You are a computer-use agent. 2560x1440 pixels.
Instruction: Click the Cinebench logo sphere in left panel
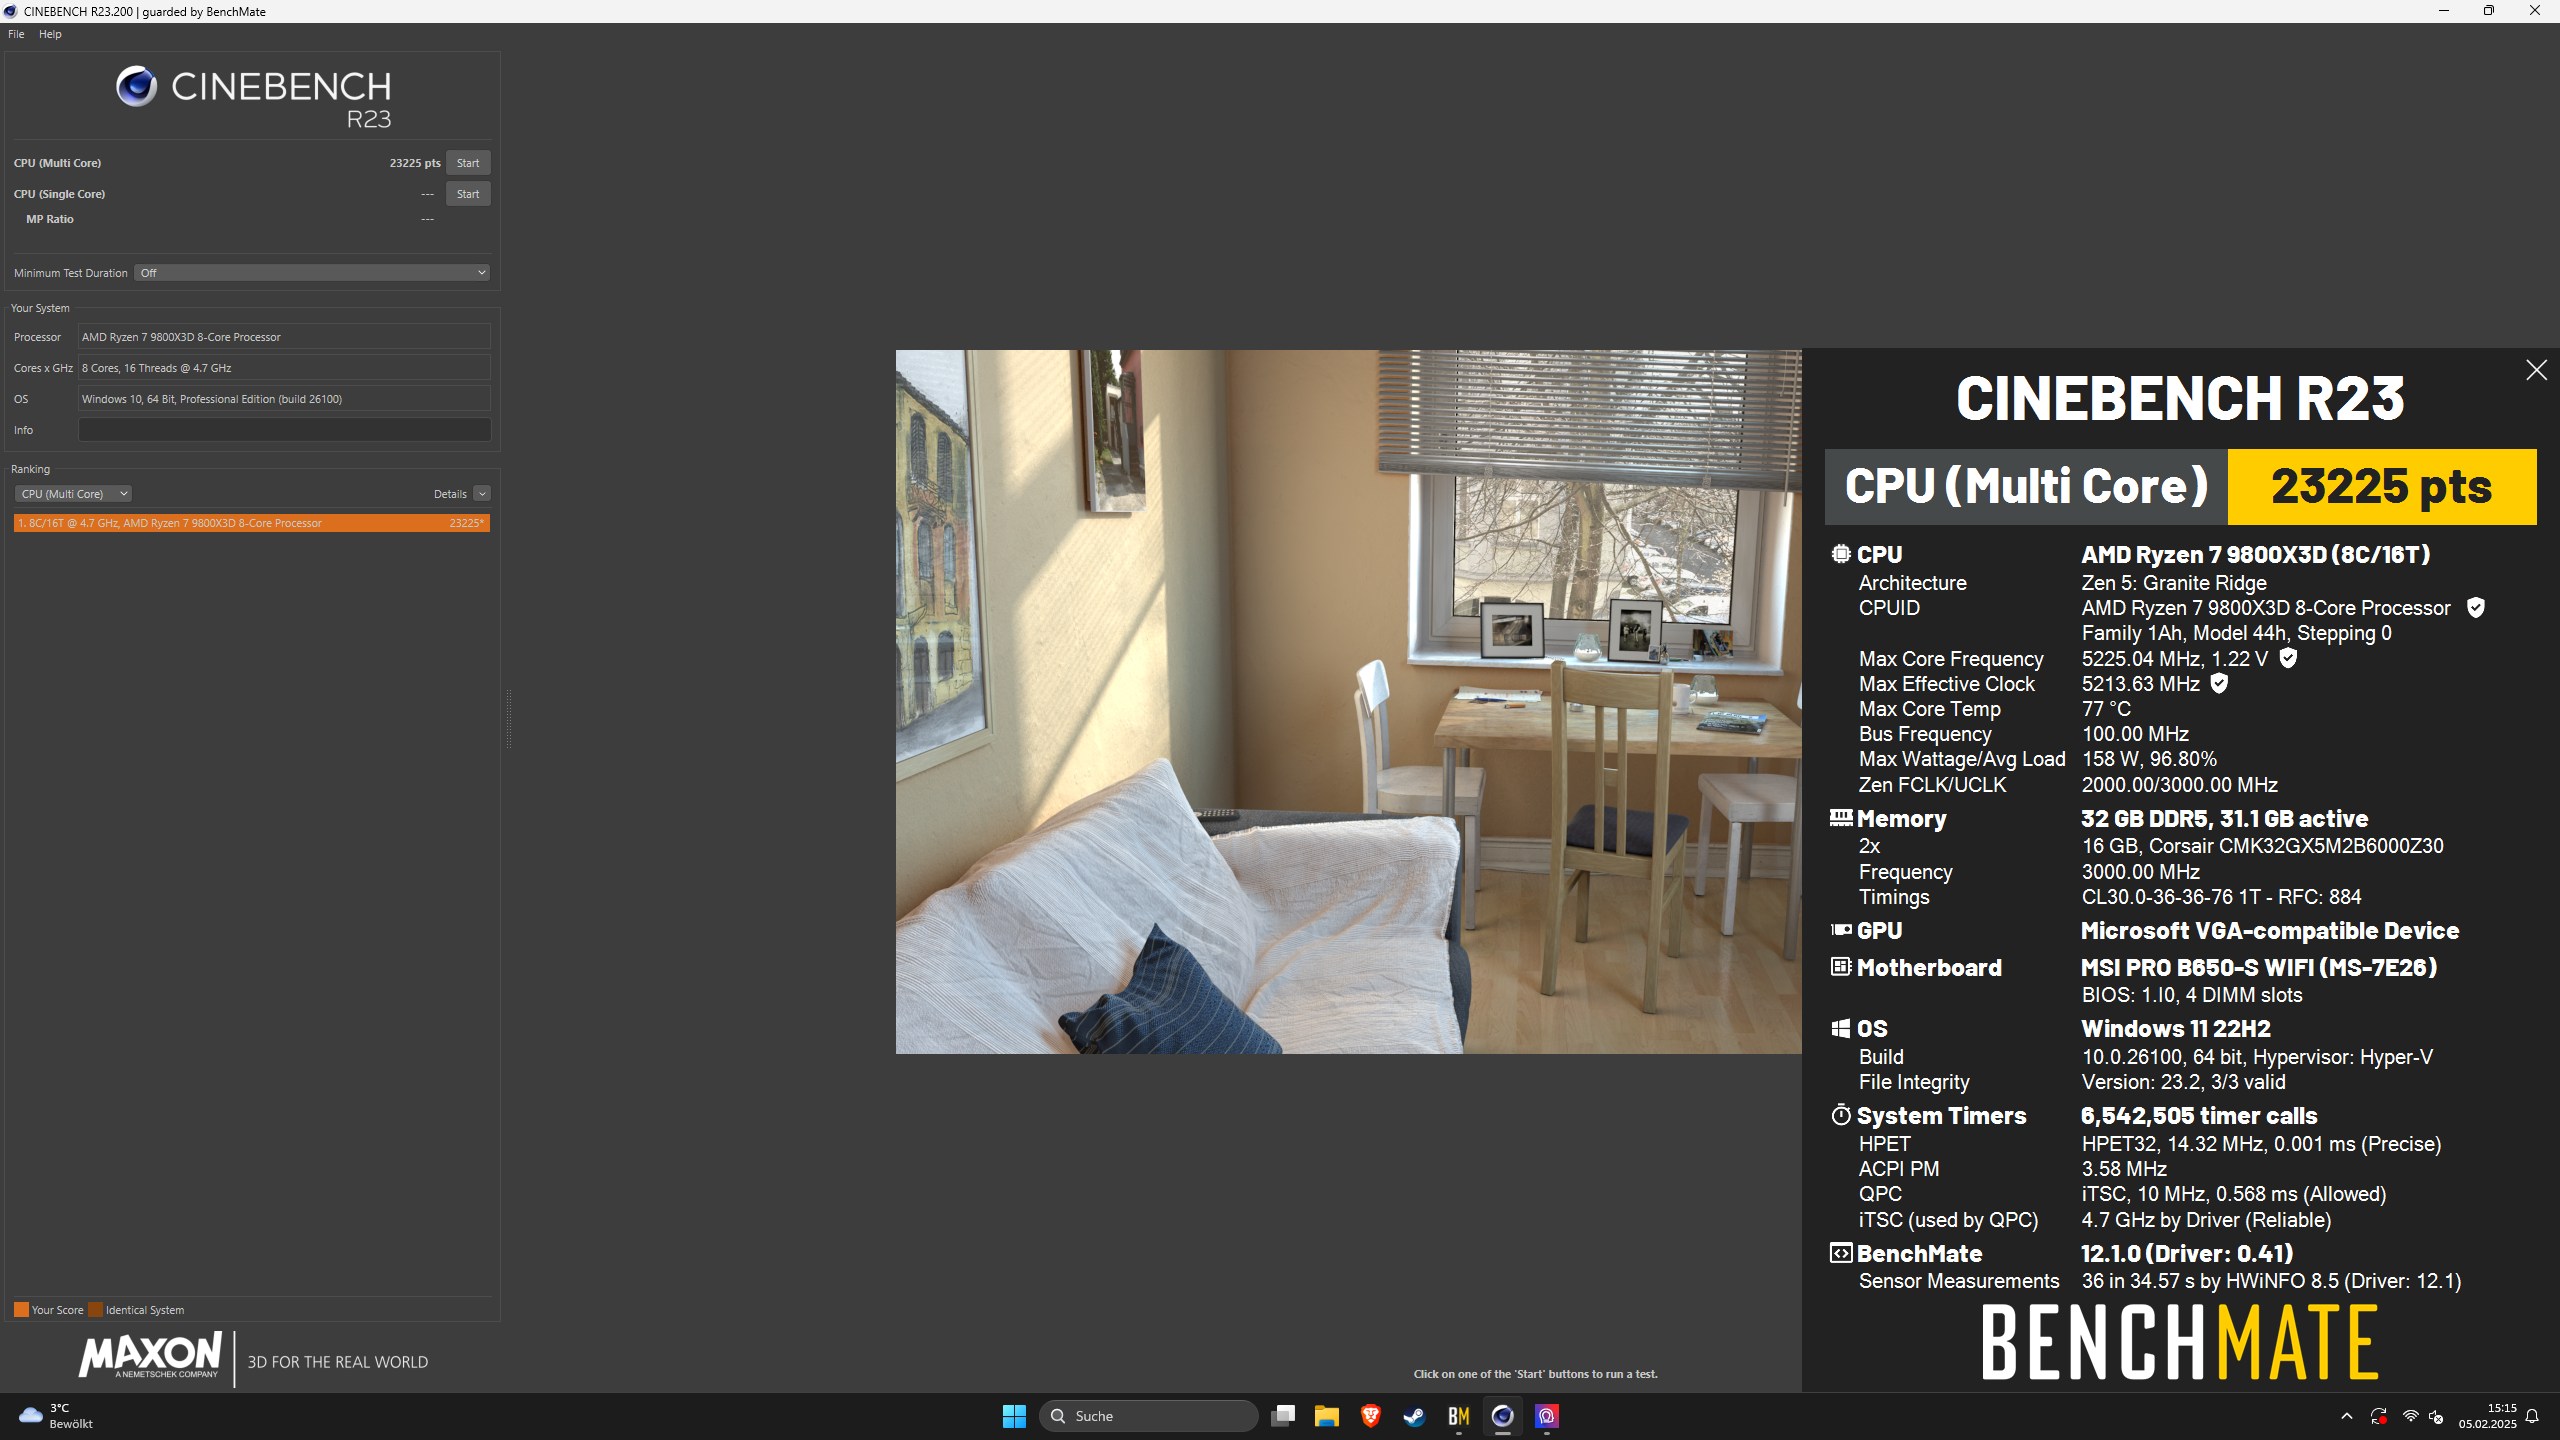pos(136,87)
